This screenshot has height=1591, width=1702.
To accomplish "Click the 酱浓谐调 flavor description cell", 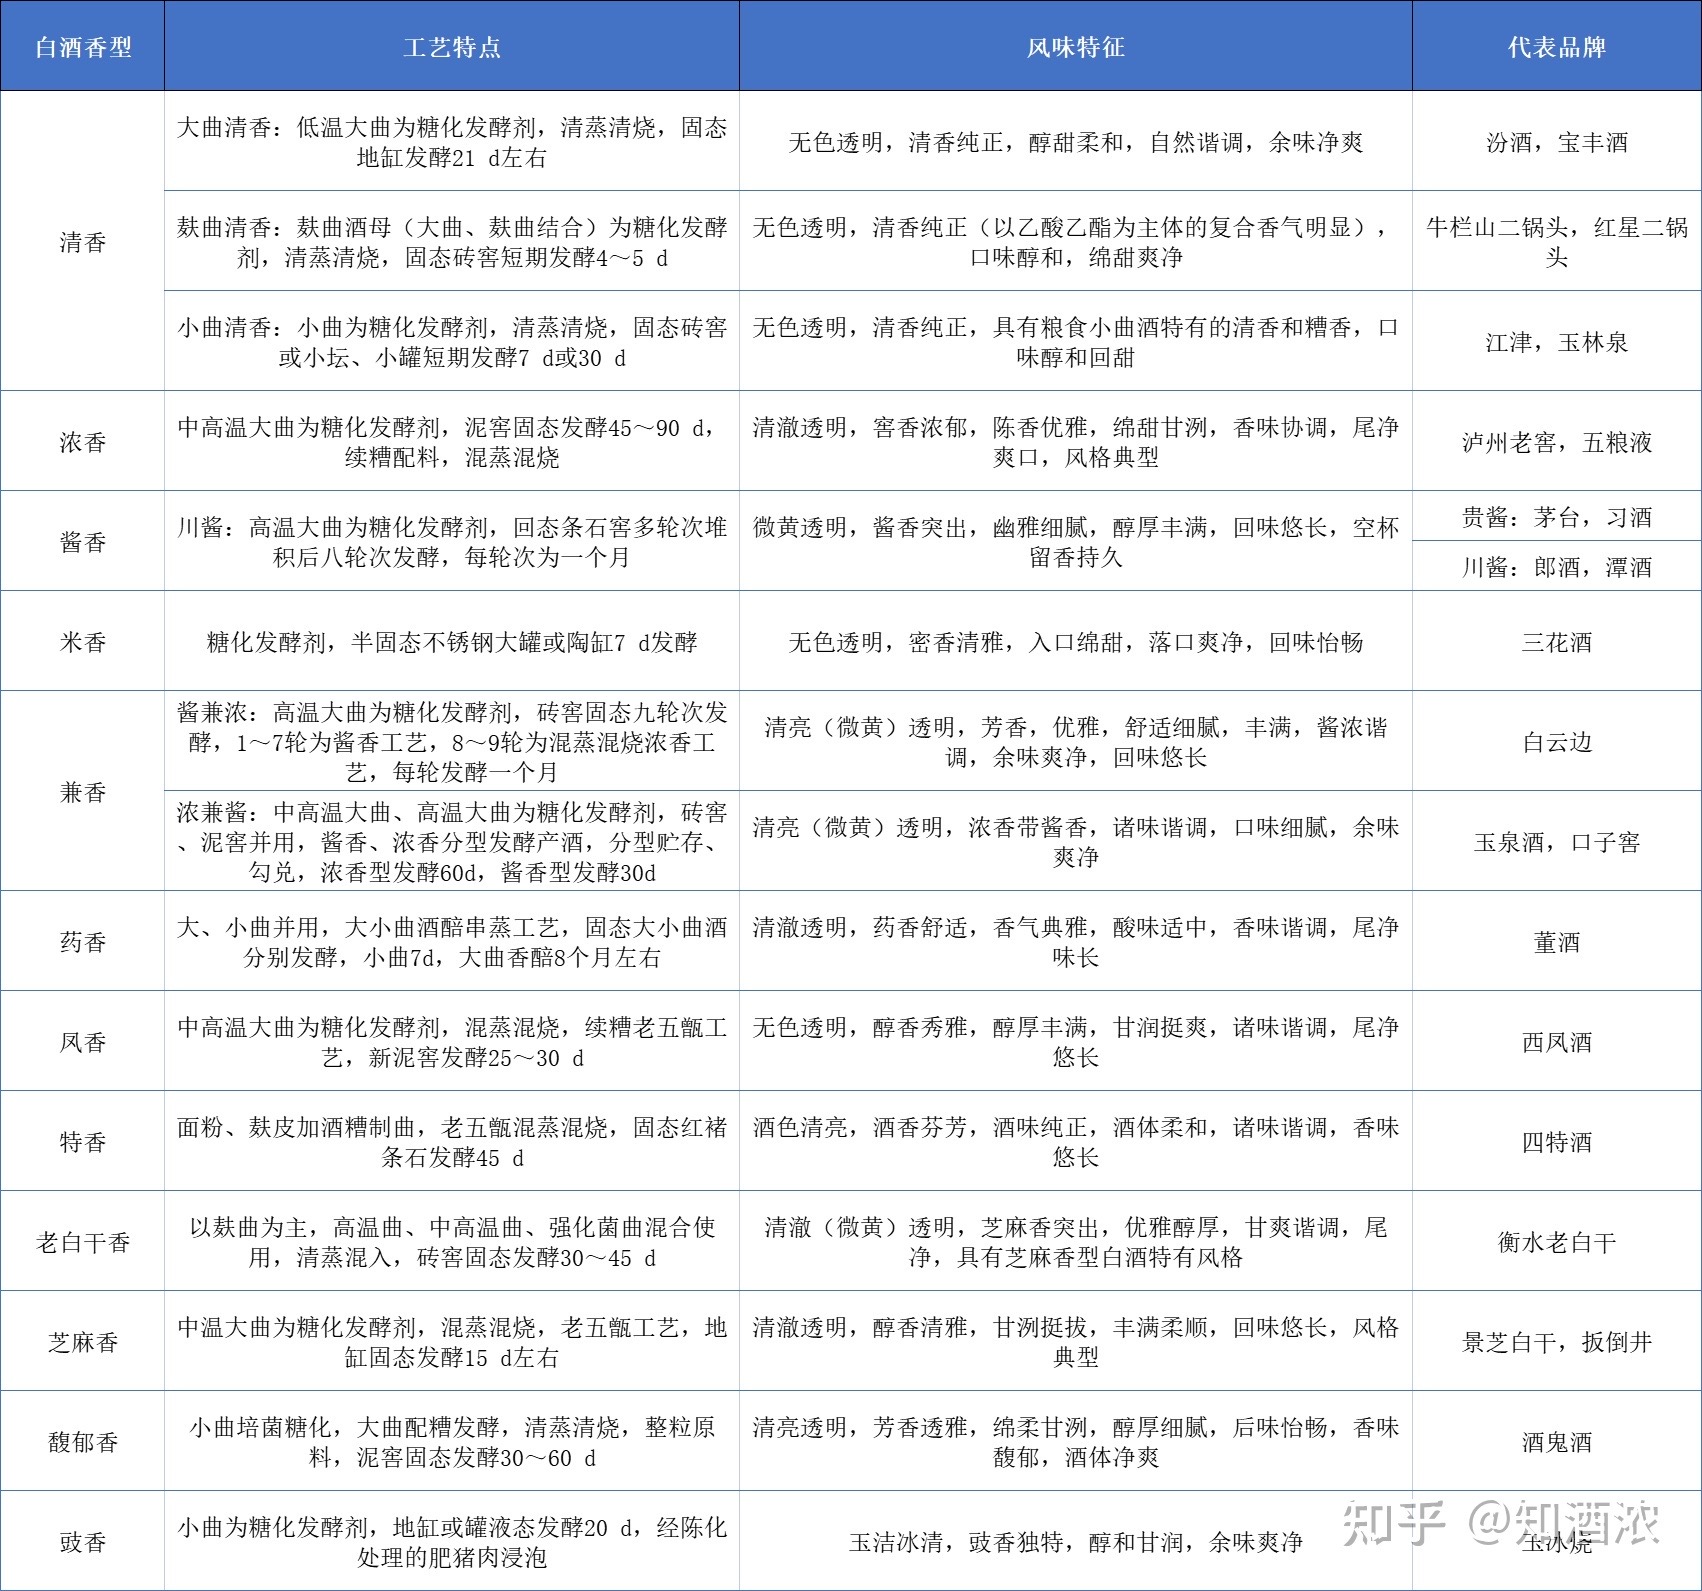I will click(1076, 741).
